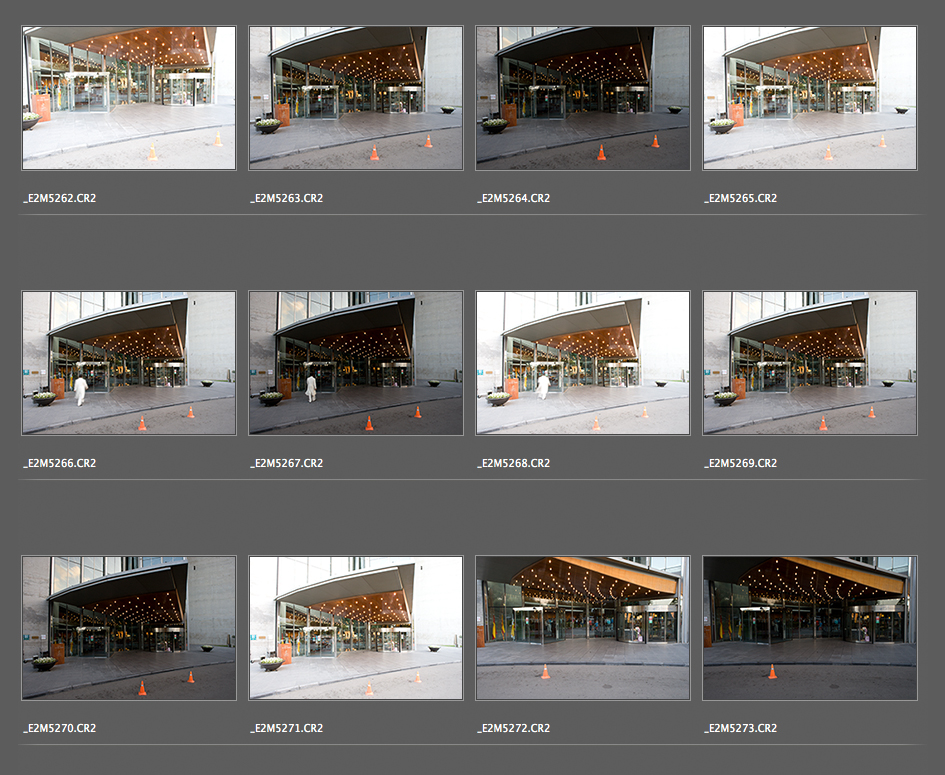Image resolution: width=945 pixels, height=775 pixels.
Task: Click the _E2M5265.CR2 filename text
Action: (740, 198)
